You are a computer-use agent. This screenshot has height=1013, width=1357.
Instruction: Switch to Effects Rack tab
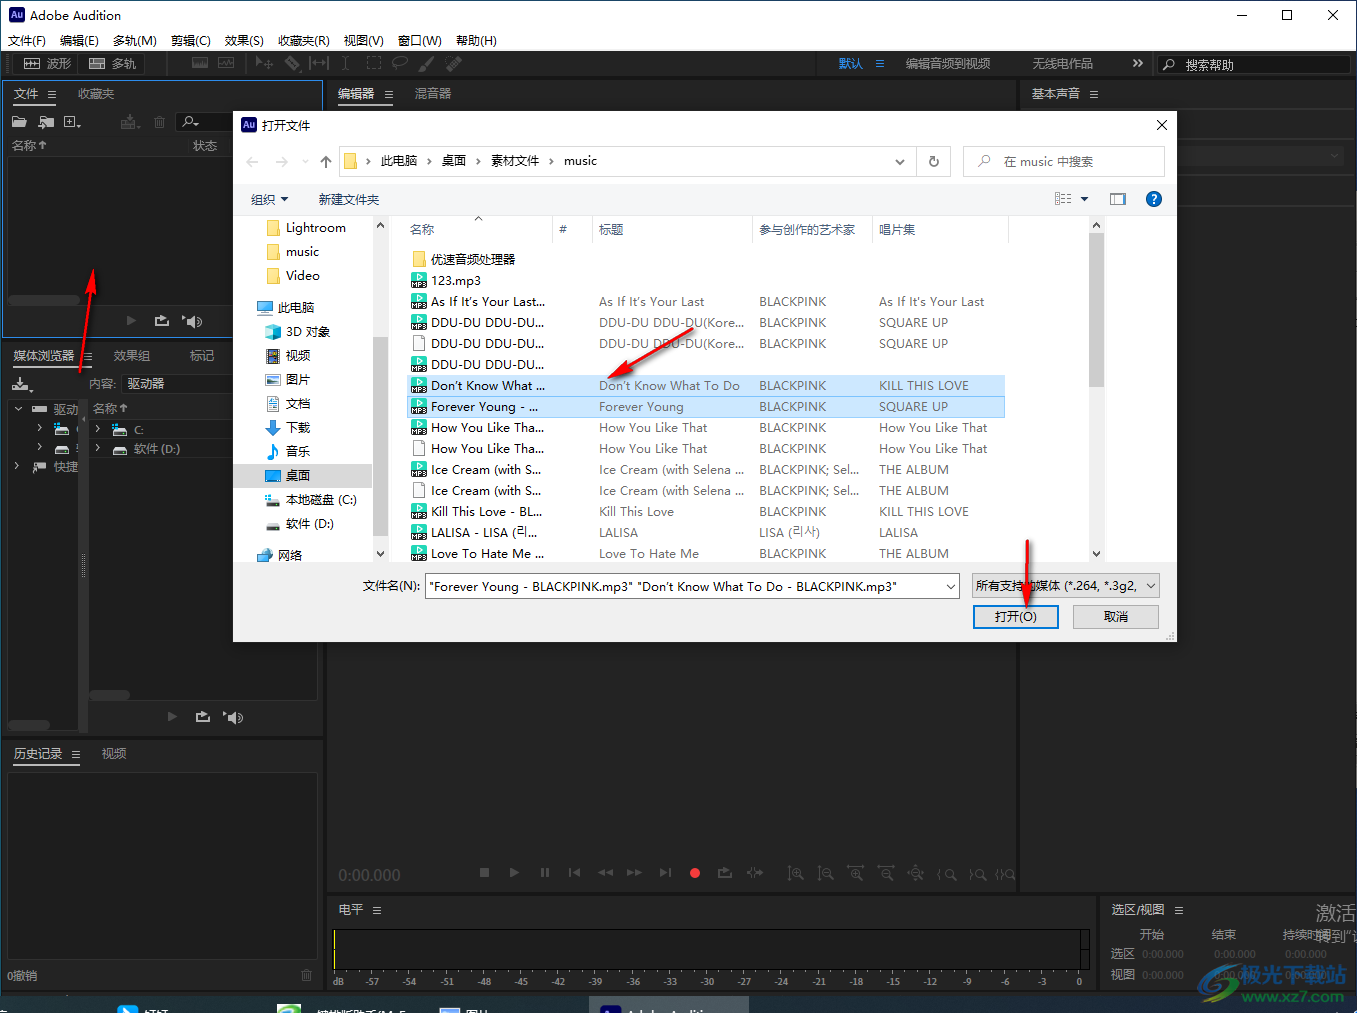[132, 356]
